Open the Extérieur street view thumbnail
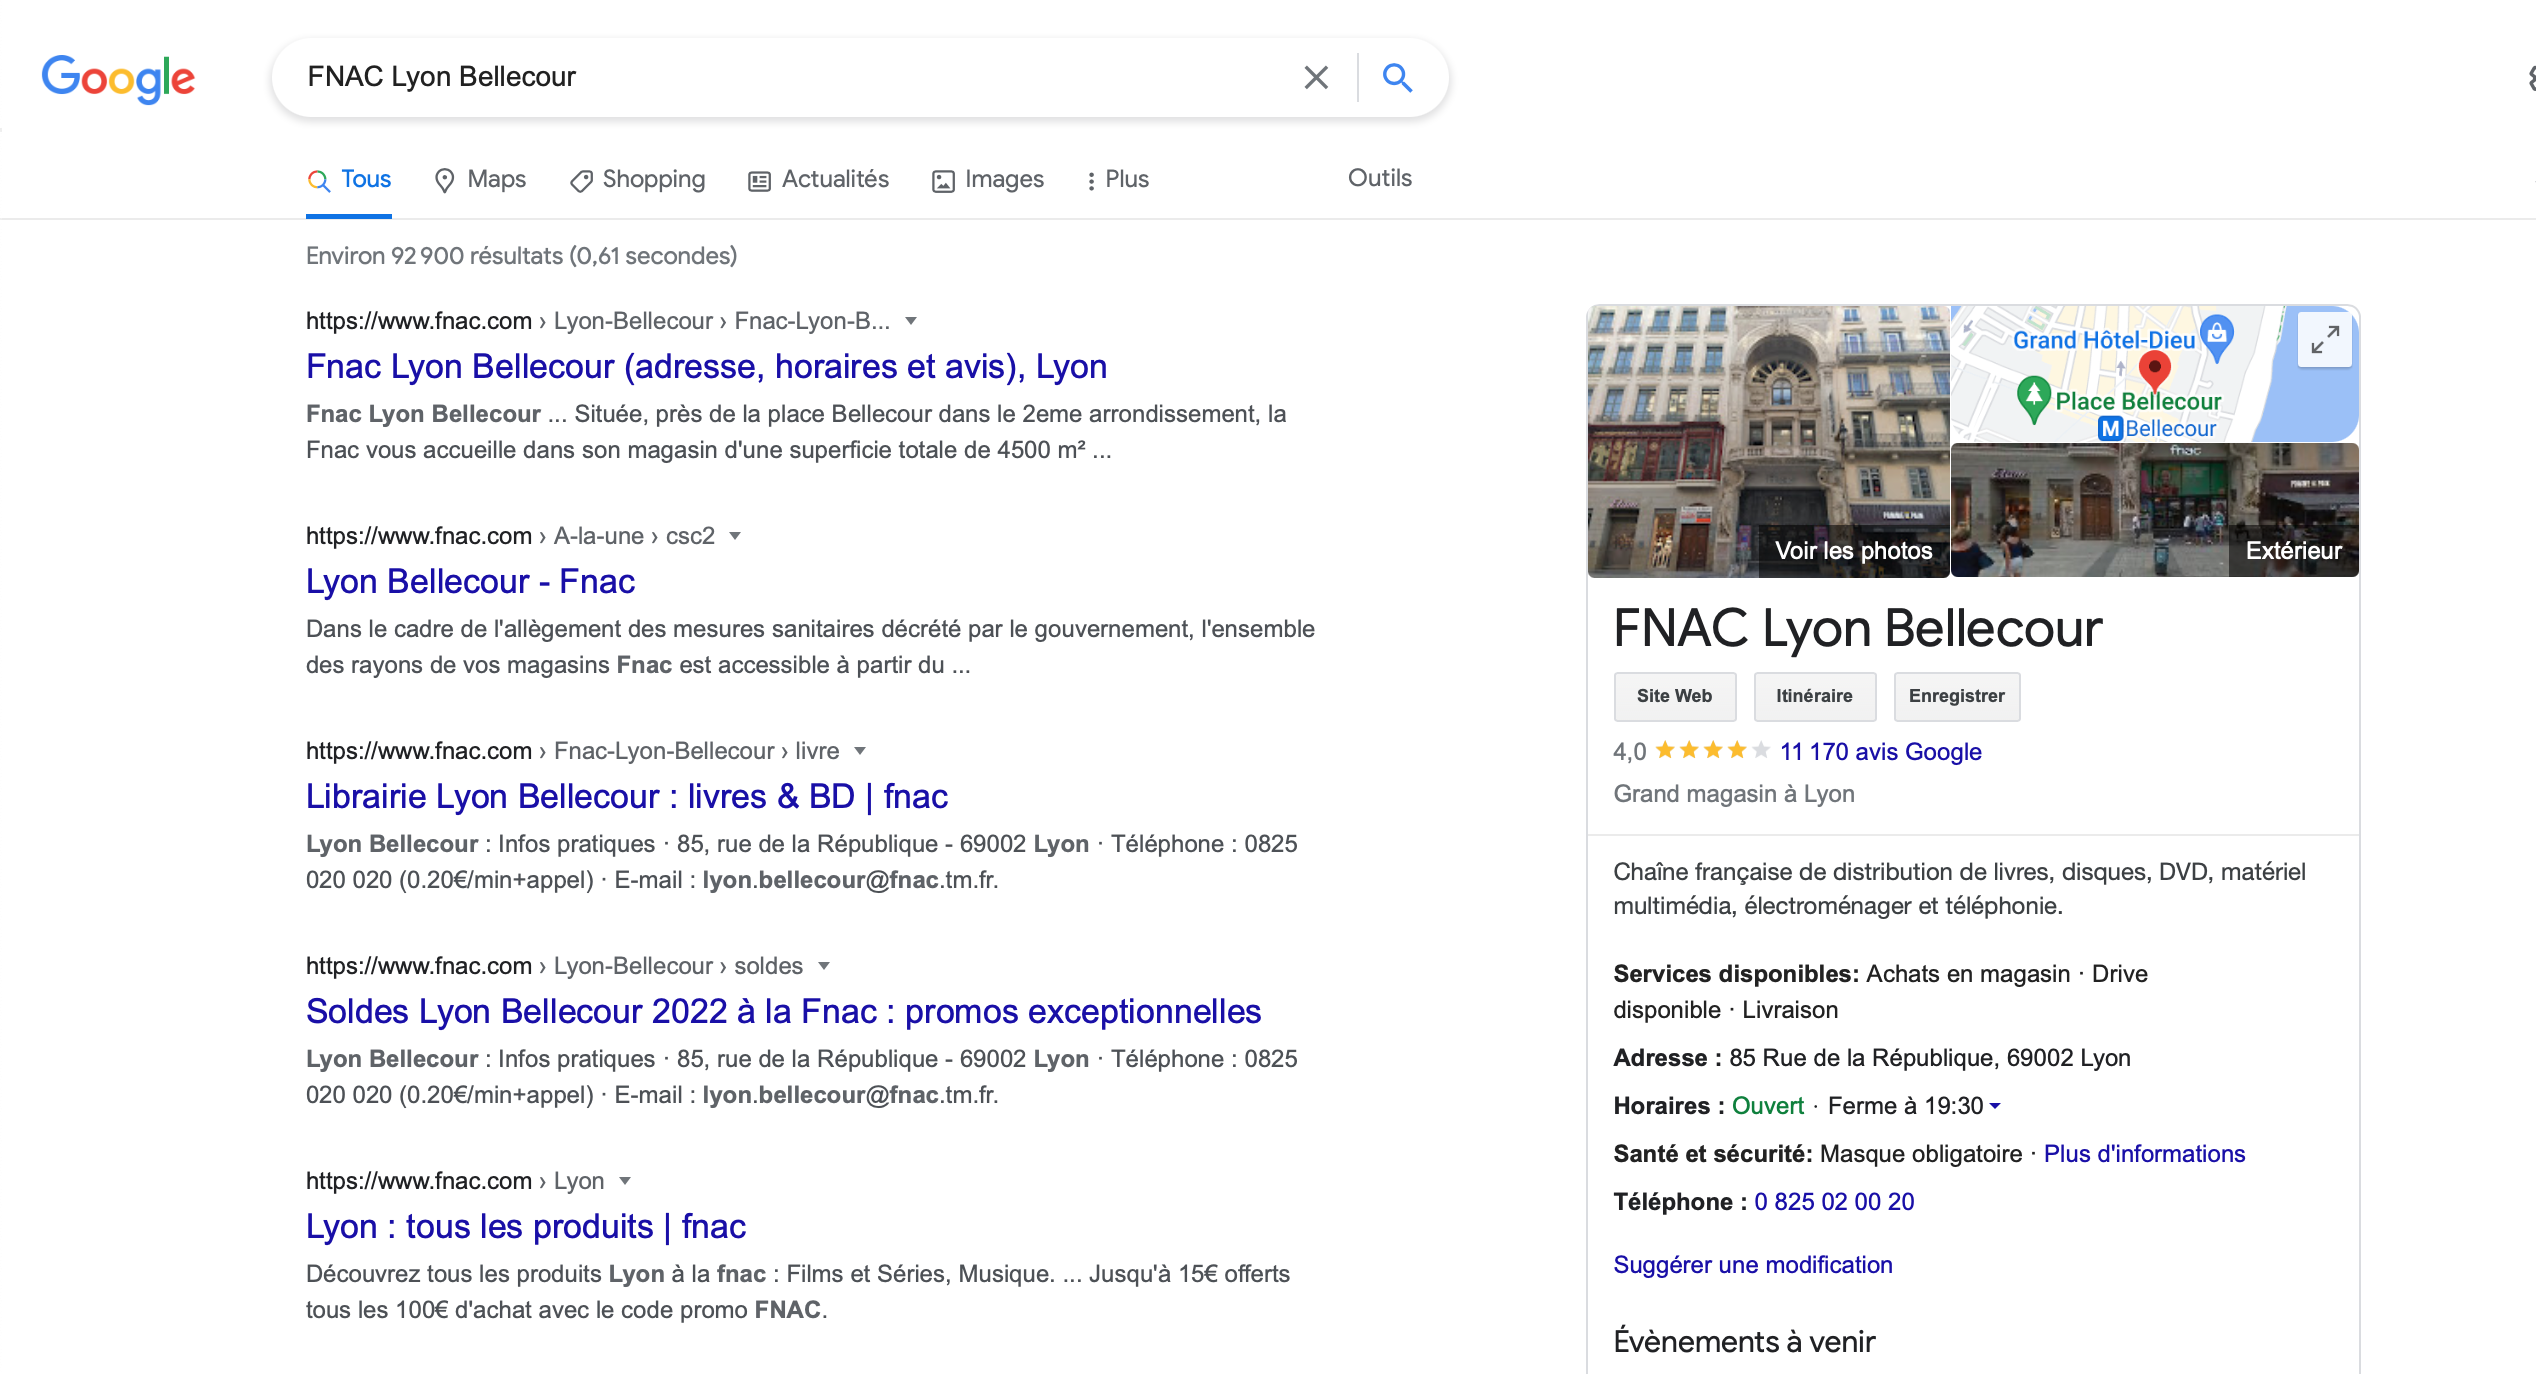 pos(2154,510)
